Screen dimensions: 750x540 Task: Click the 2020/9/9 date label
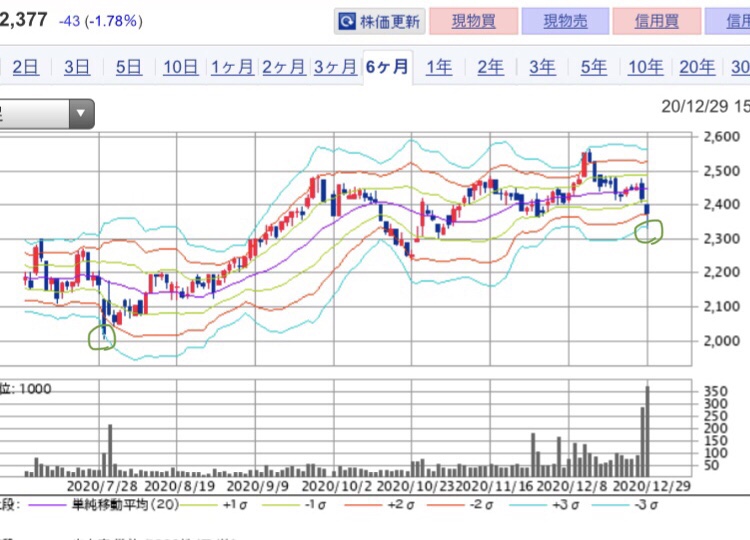258,486
